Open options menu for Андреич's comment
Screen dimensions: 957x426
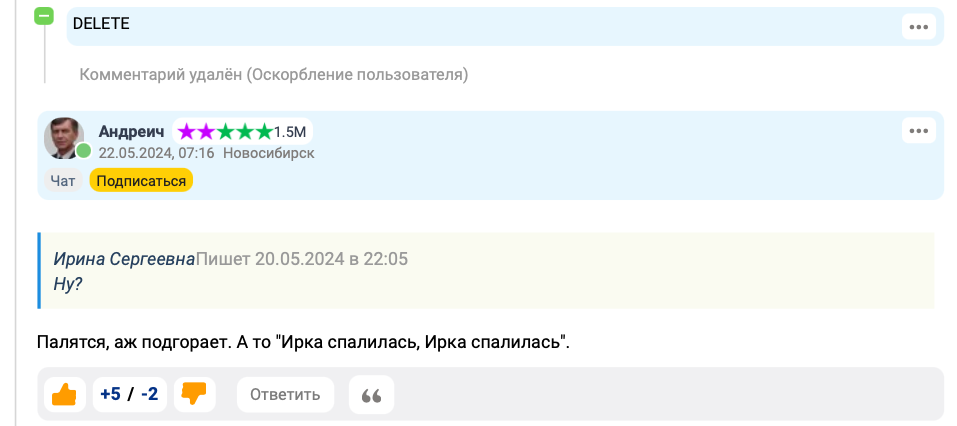tap(918, 131)
